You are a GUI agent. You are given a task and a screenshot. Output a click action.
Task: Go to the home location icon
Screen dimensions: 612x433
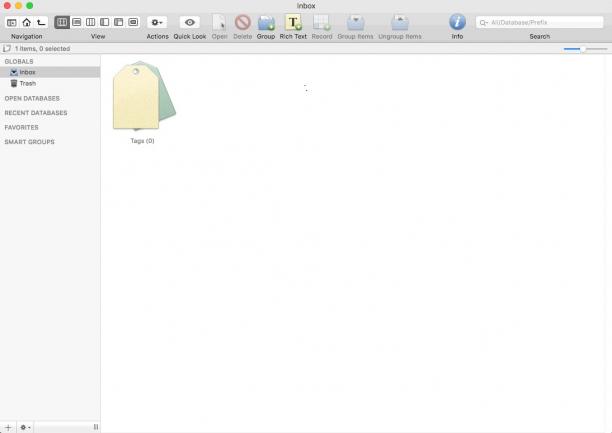pos(27,23)
